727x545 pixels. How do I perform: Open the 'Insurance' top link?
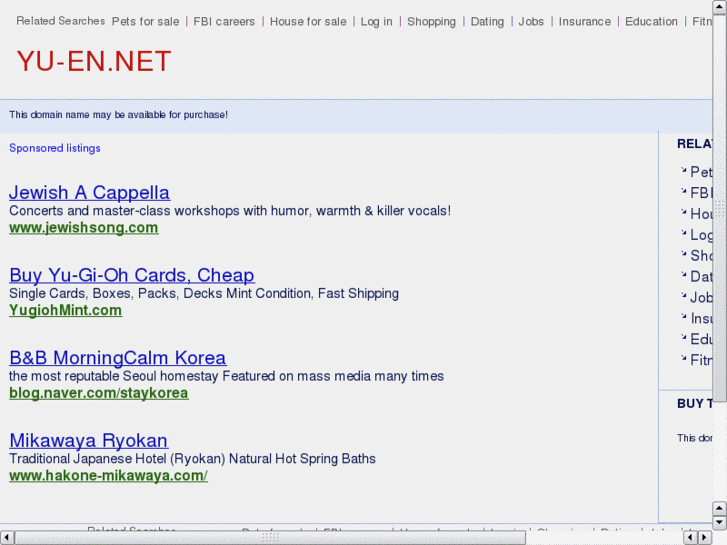coord(585,22)
